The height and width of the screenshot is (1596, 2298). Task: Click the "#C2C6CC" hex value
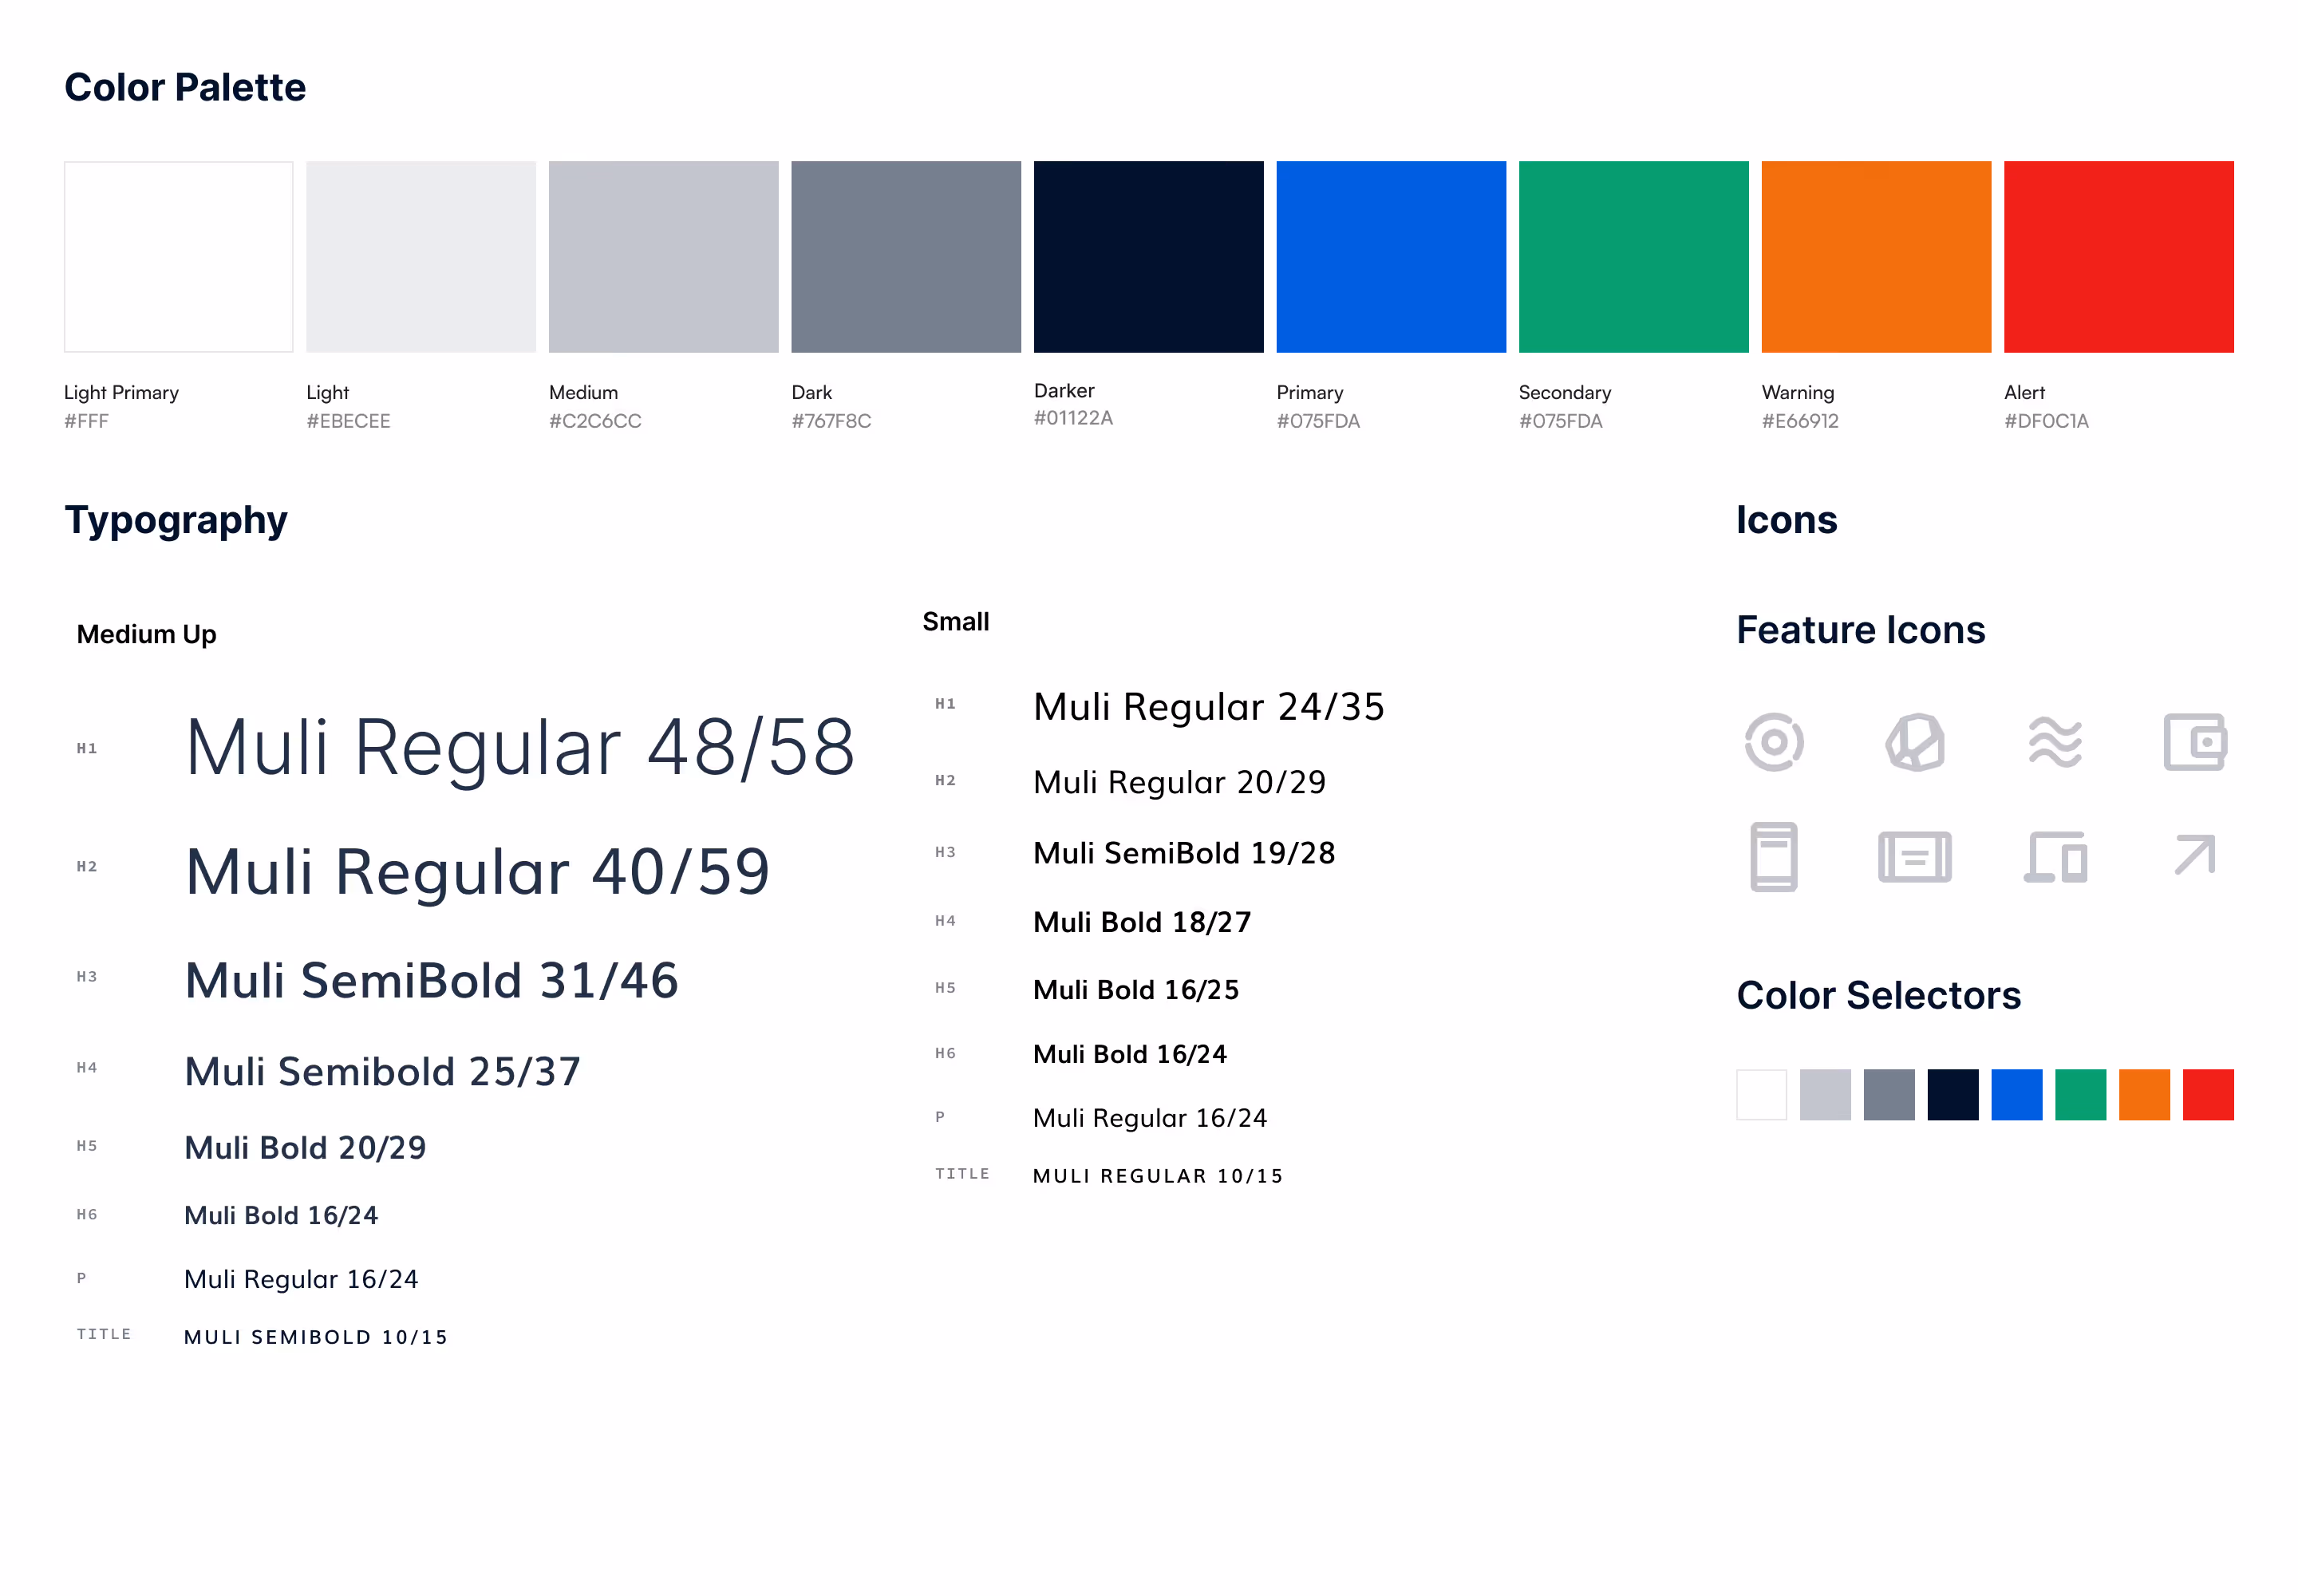coord(595,421)
